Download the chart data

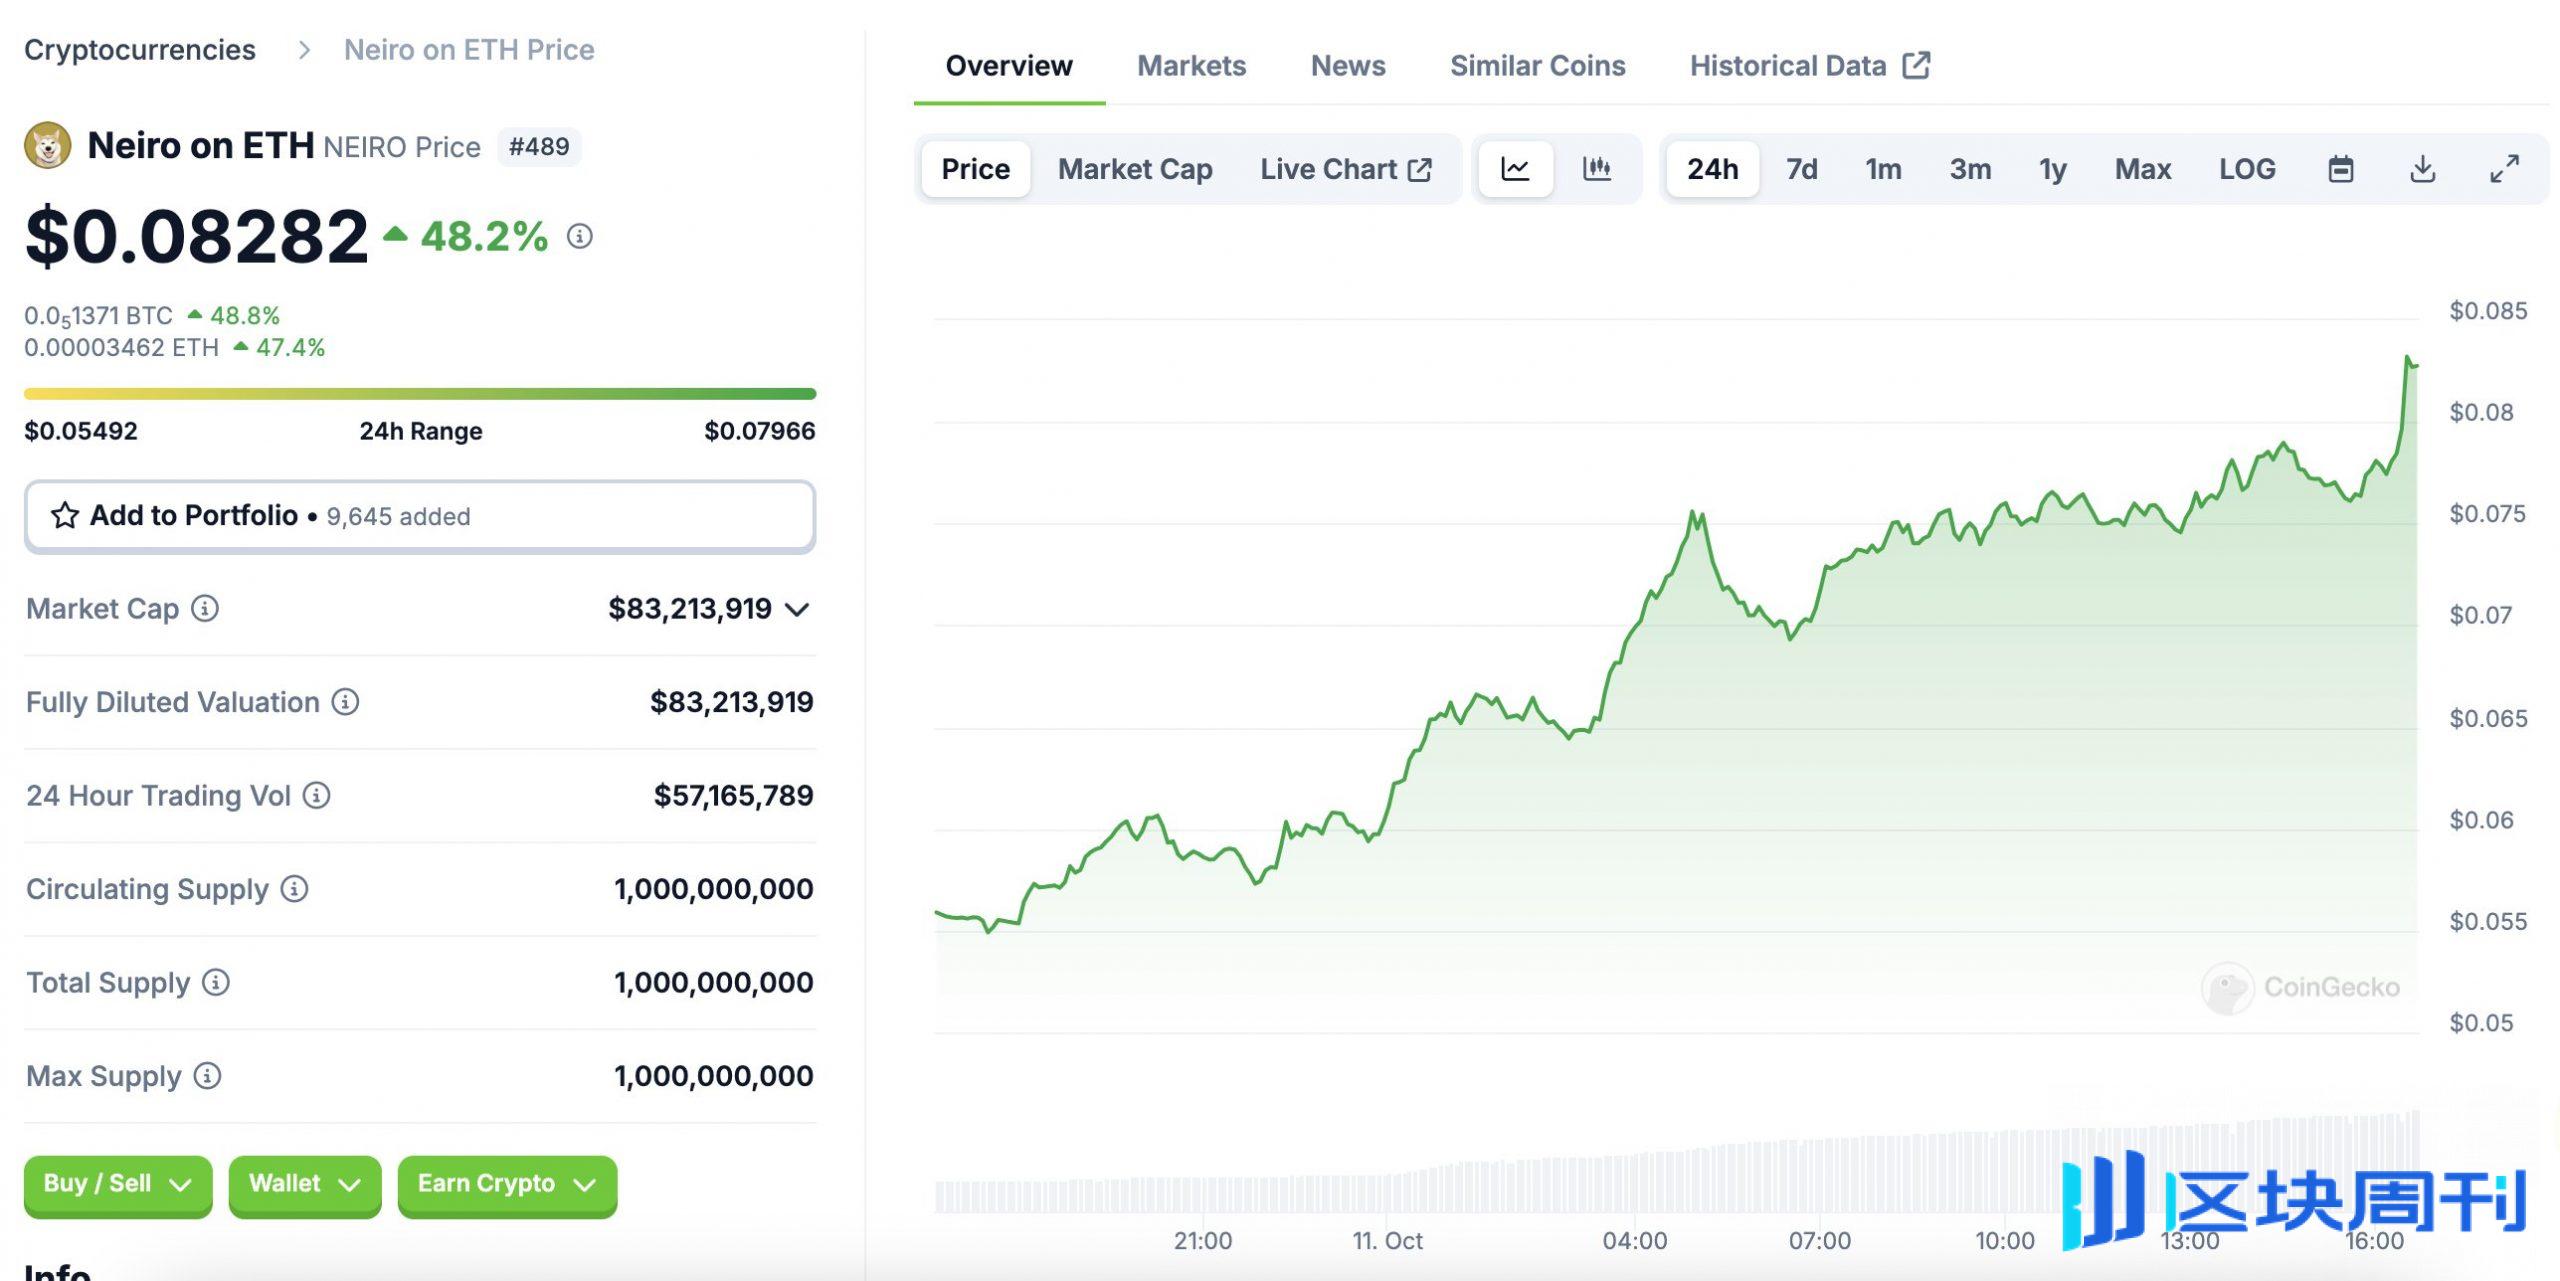coord(2422,169)
